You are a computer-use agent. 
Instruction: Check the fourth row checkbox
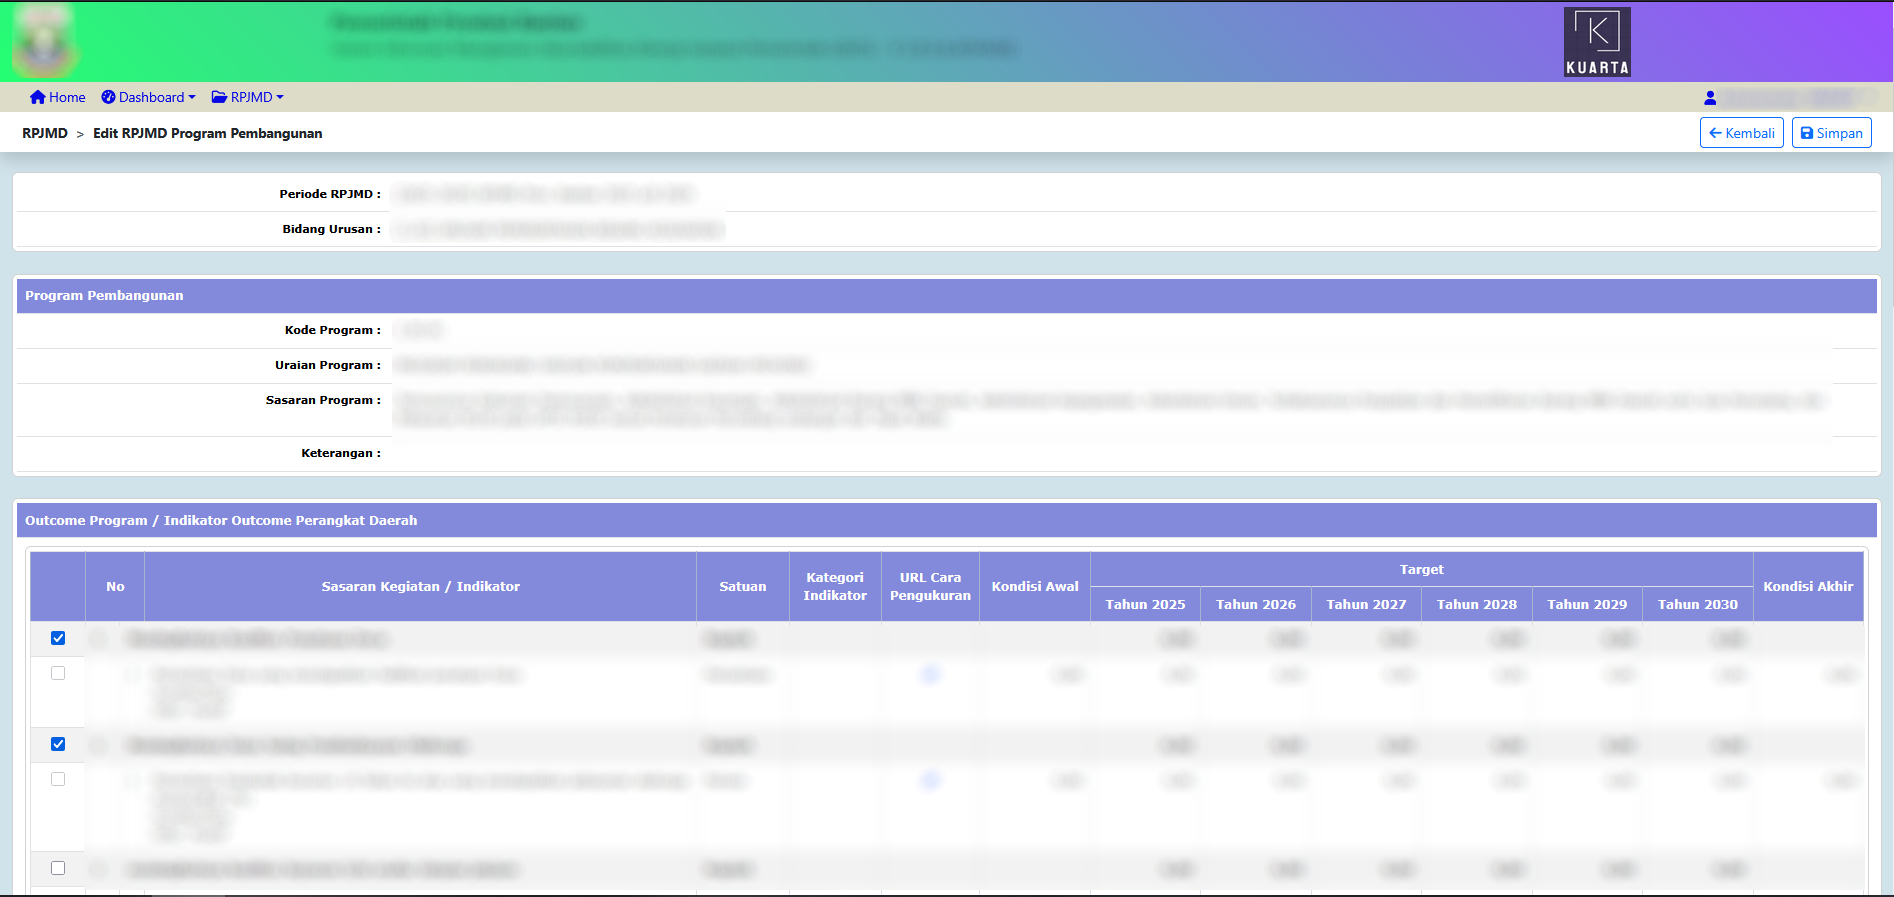[58, 779]
